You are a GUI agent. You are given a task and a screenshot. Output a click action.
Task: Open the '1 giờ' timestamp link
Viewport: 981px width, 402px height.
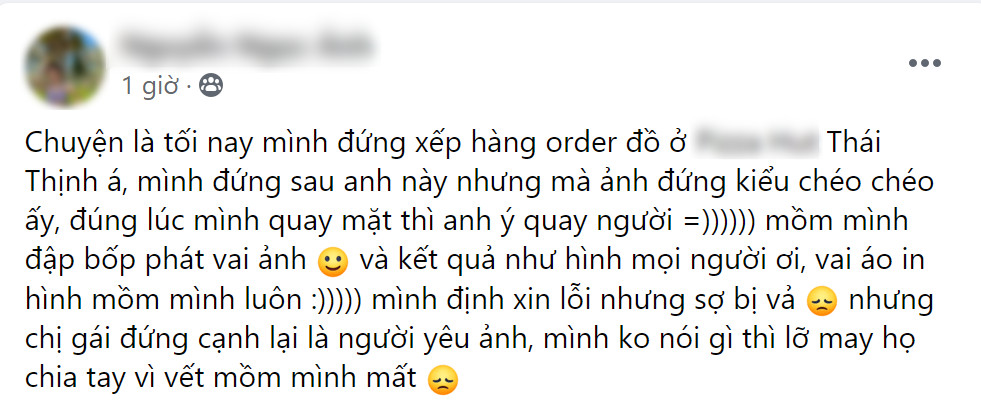coord(151,86)
